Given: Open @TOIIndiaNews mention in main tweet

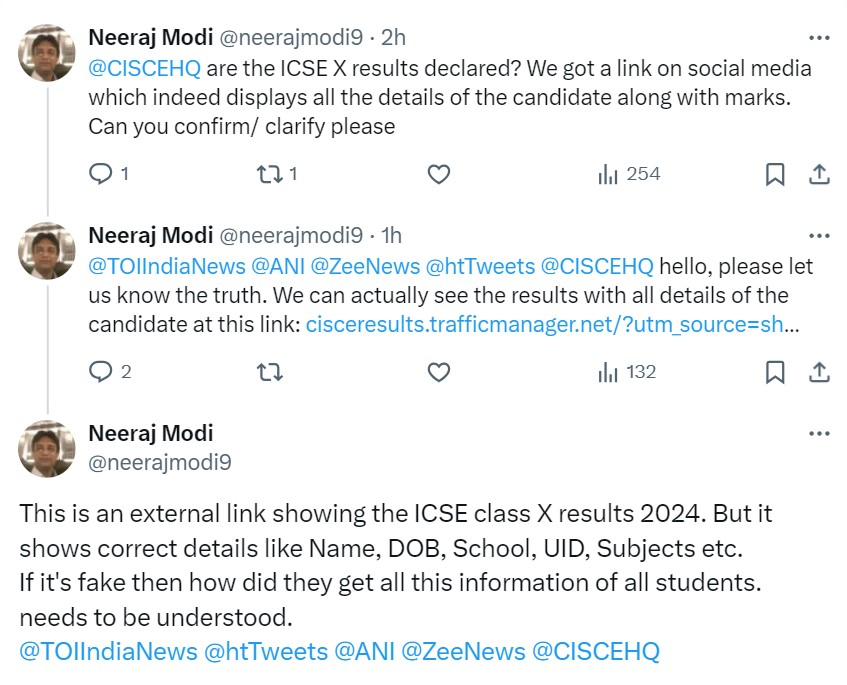Looking at the screenshot, I should (x=108, y=651).
